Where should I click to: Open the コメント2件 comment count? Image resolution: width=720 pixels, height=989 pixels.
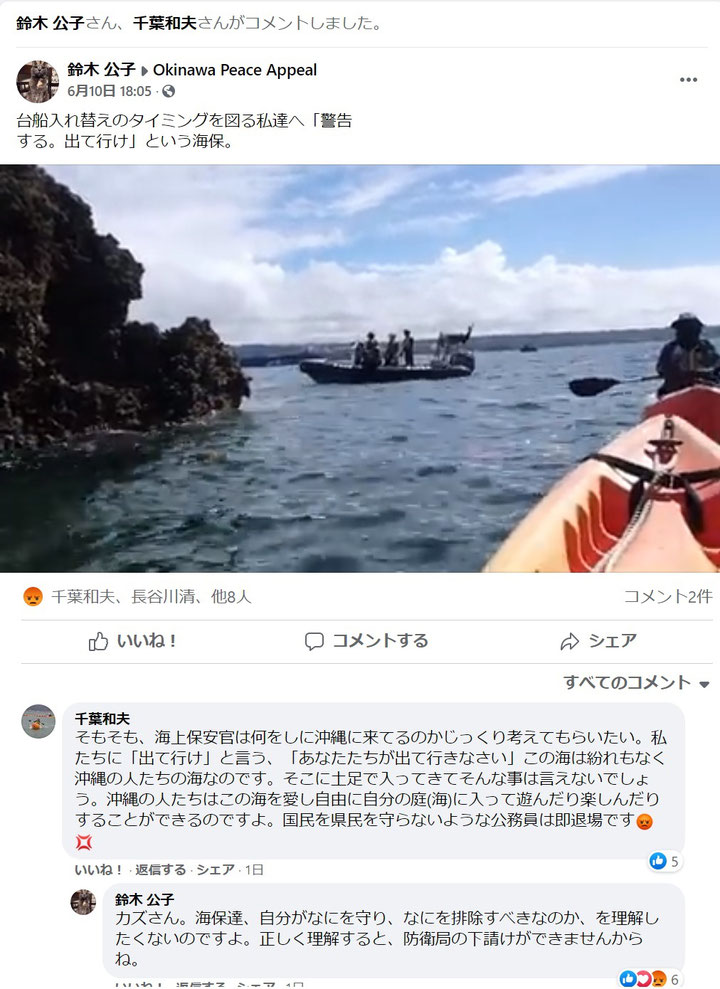pos(668,596)
